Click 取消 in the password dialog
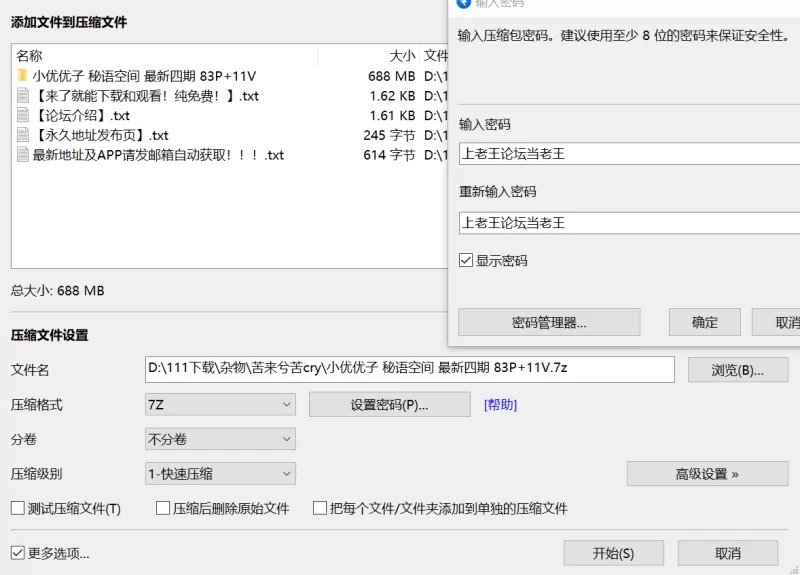The image size is (800, 575). (776, 322)
